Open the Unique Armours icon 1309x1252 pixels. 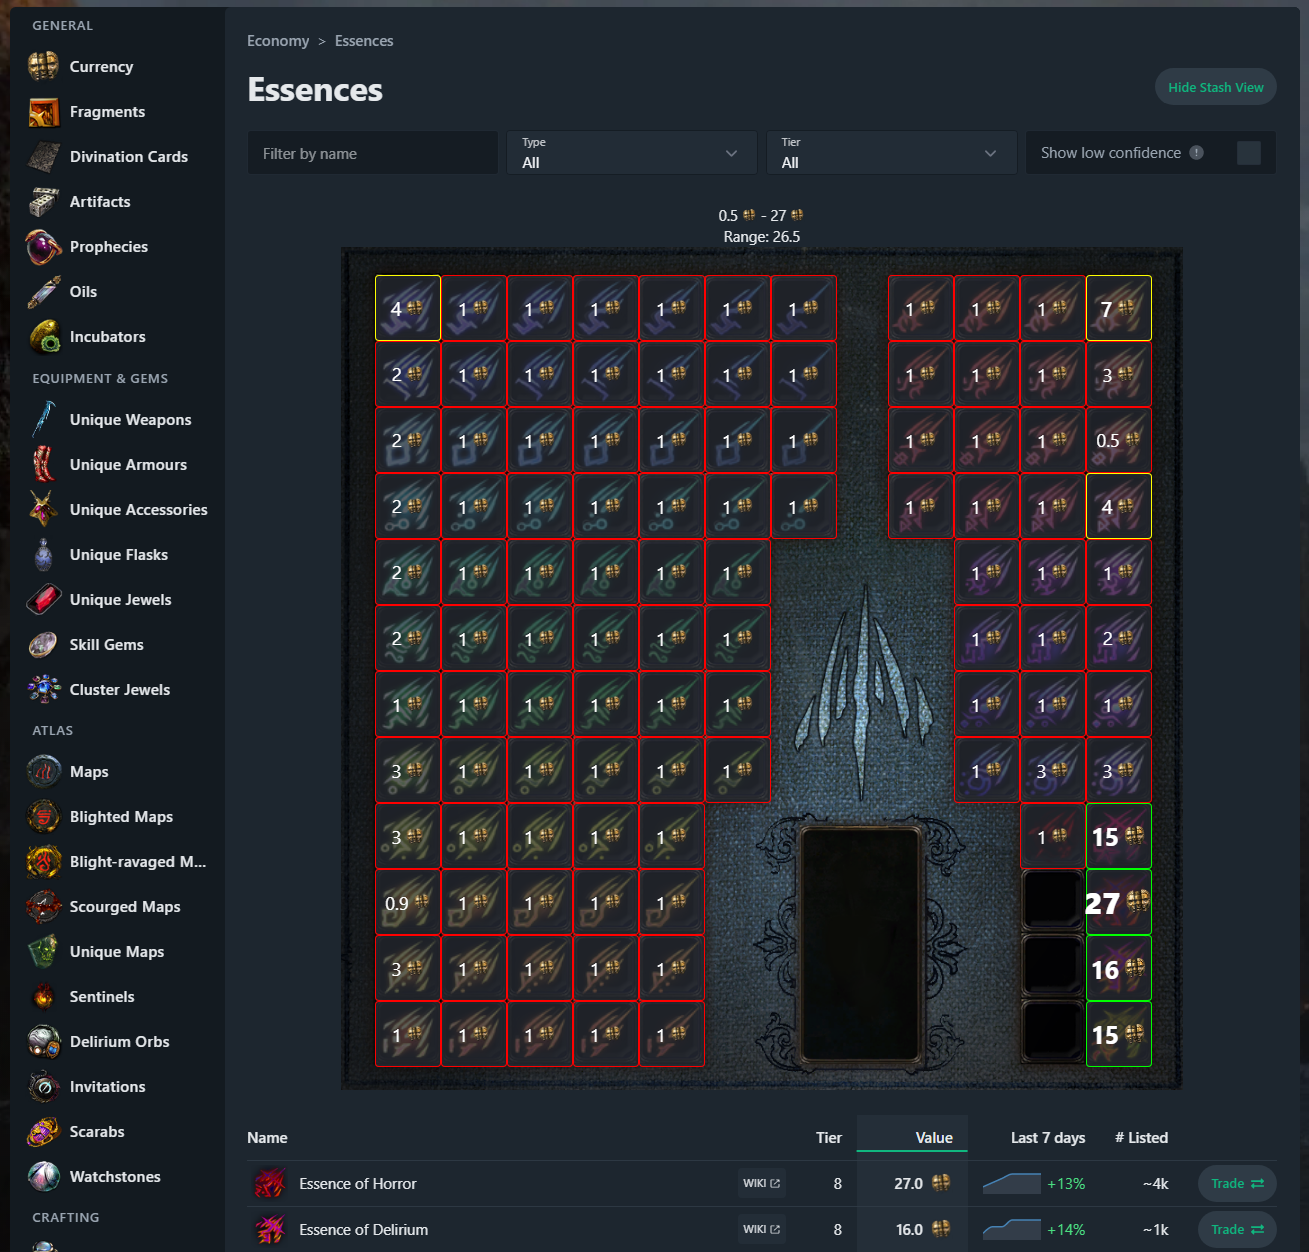pyautogui.click(x=43, y=464)
